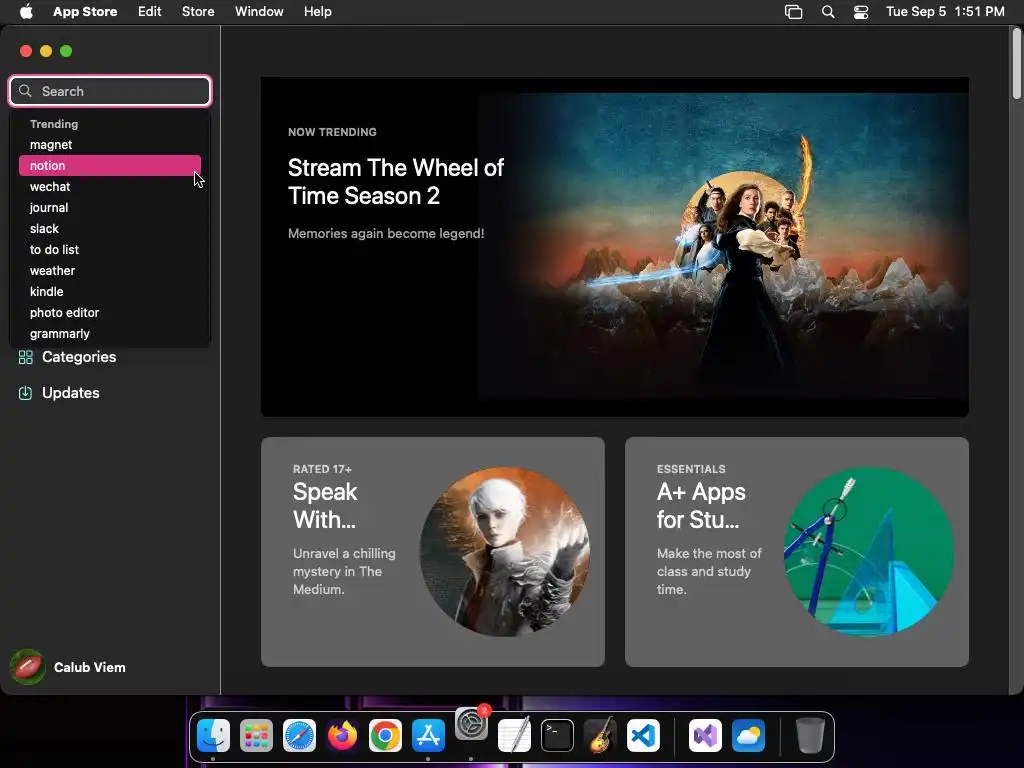Image resolution: width=1024 pixels, height=768 pixels.
Task: Select trending search 'journal'
Action: pos(110,207)
